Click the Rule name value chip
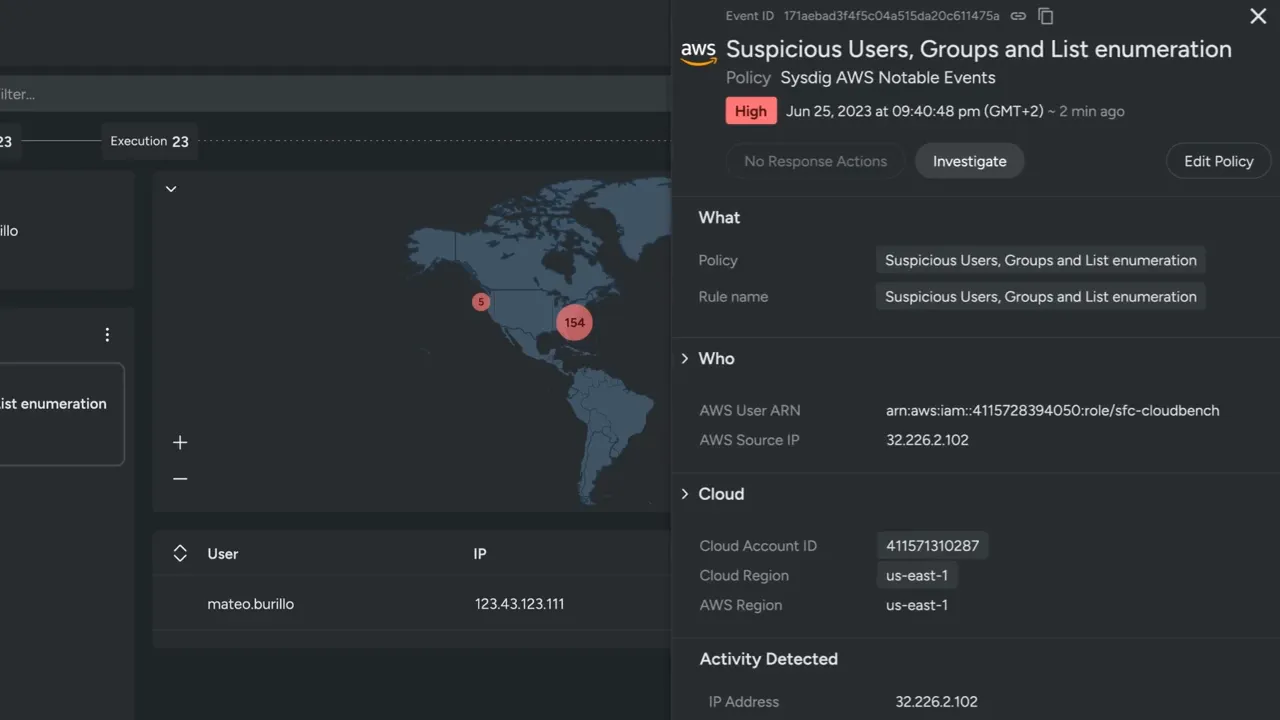Image resolution: width=1280 pixels, height=720 pixels. (1040, 296)
